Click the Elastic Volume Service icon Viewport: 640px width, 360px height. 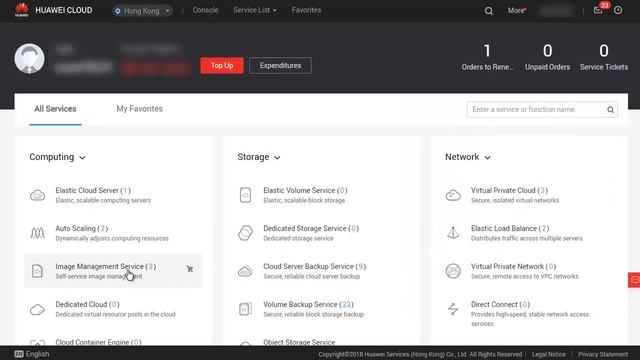[x=245, y=195]
